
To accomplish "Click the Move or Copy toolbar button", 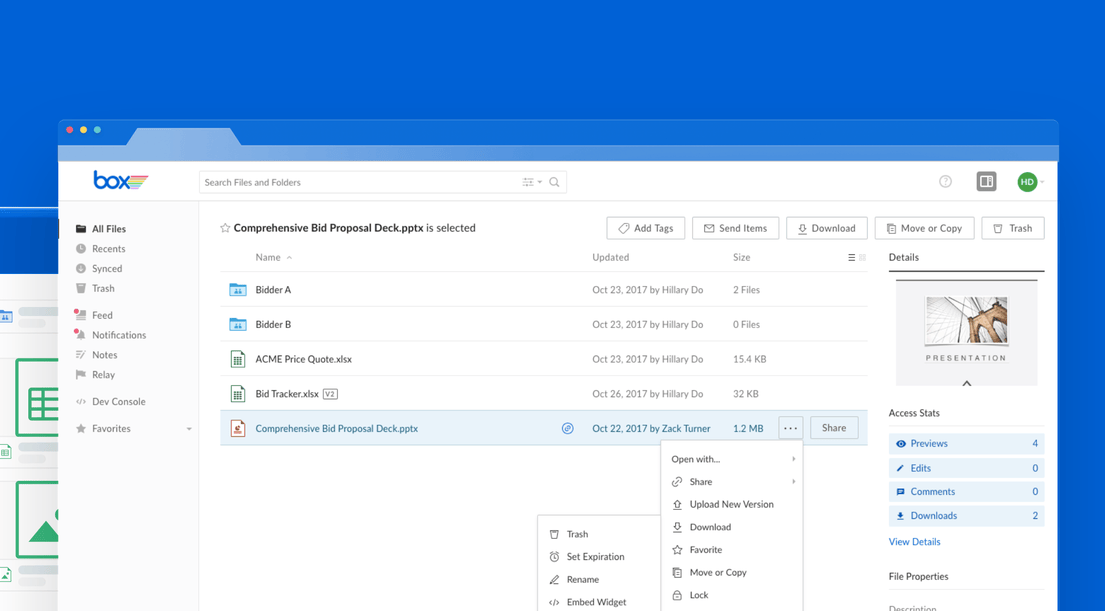I will pos(925,228).
